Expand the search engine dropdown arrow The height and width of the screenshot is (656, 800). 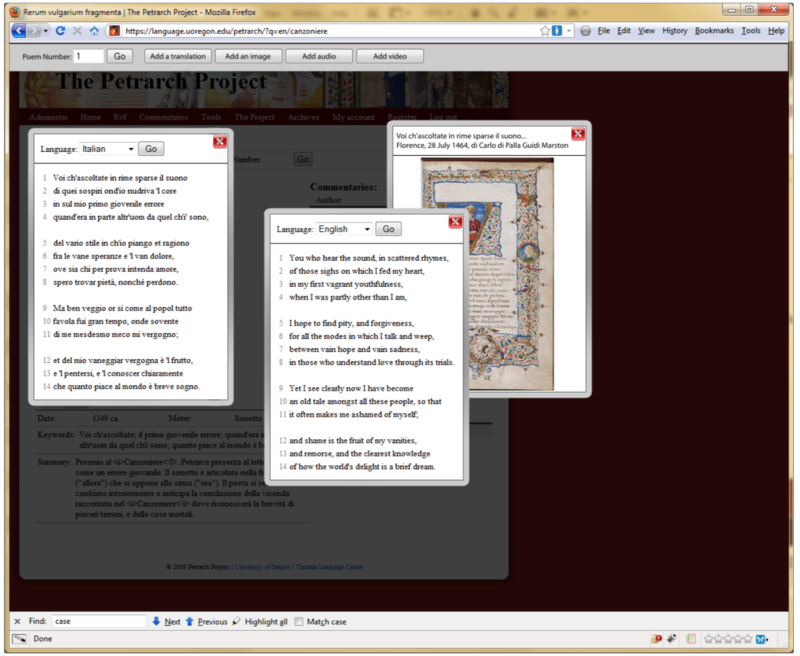pyautogui.click(x=569, y=31)
